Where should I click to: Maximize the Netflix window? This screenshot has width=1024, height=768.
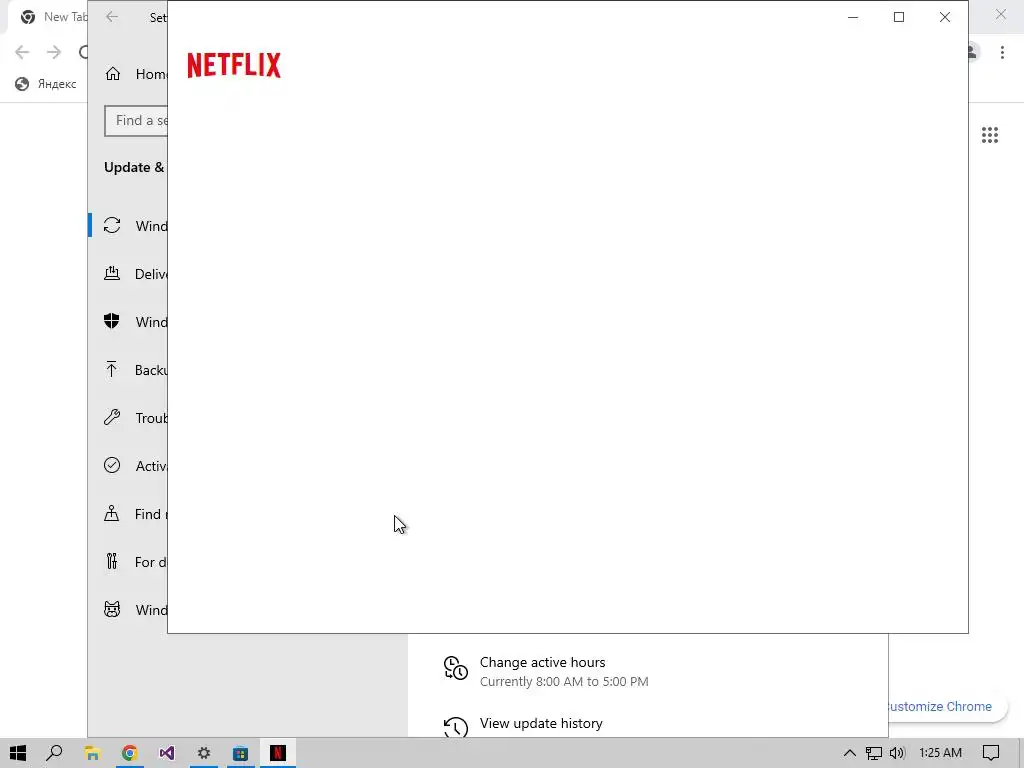pos(899,18)
